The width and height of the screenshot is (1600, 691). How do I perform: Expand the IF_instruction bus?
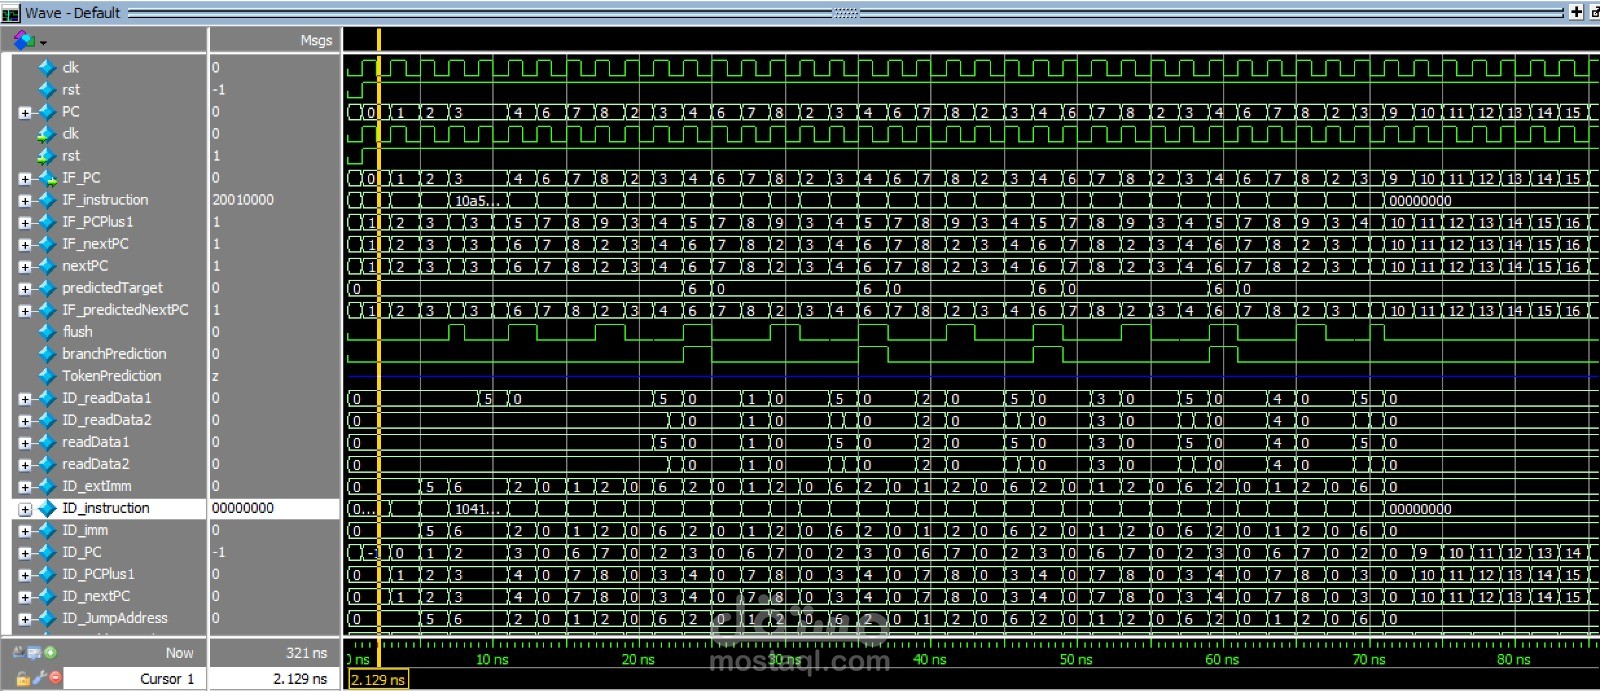click(25, 201)
